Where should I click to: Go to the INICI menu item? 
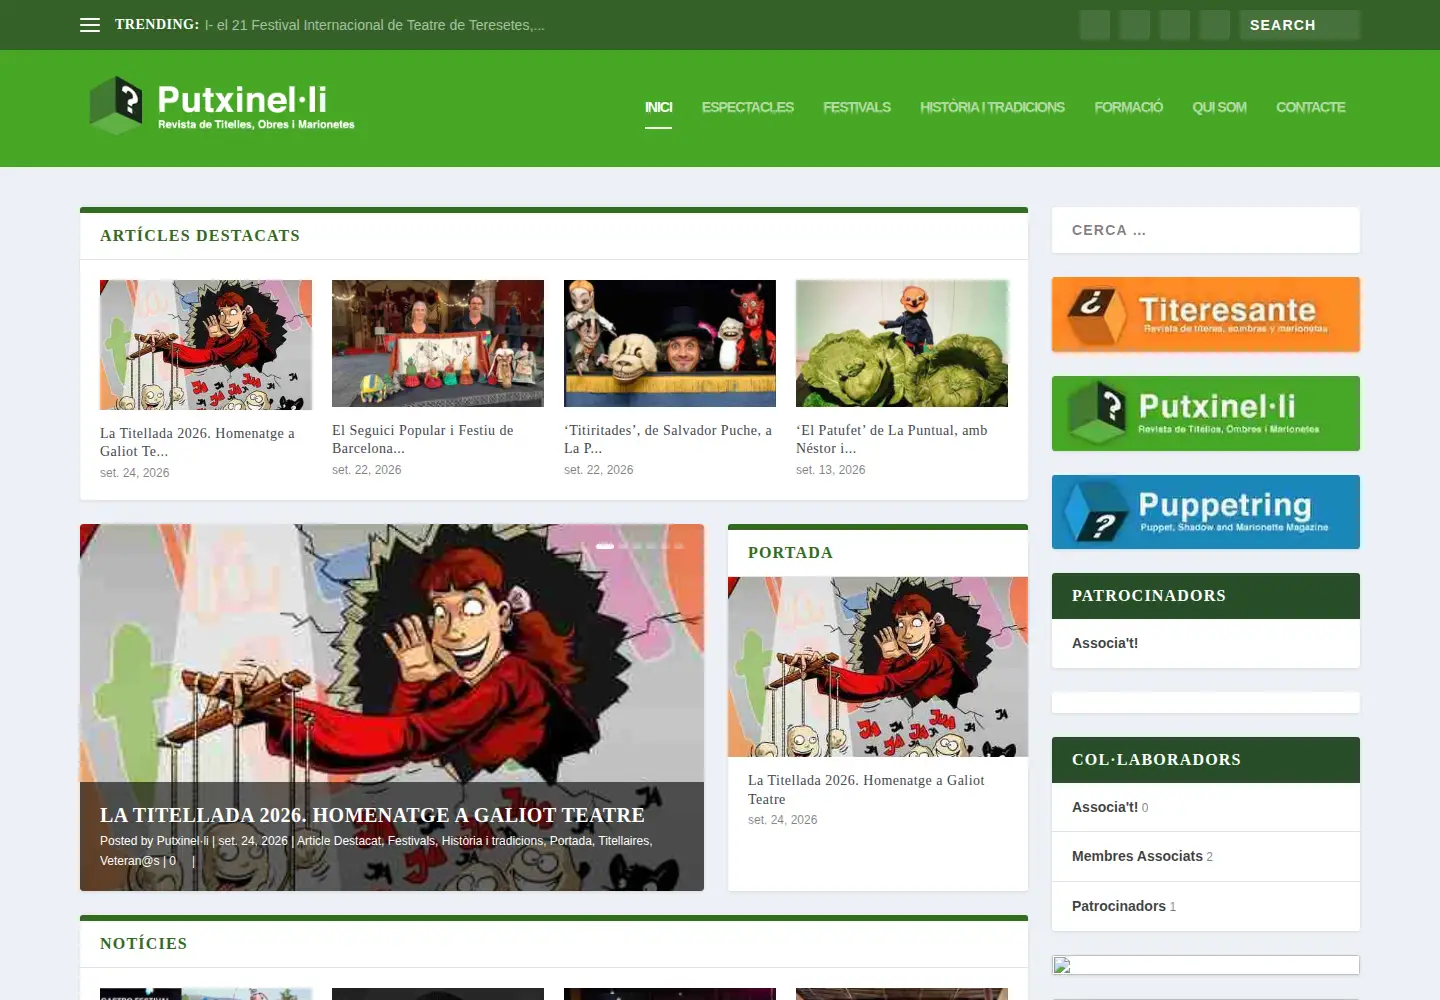658,107
